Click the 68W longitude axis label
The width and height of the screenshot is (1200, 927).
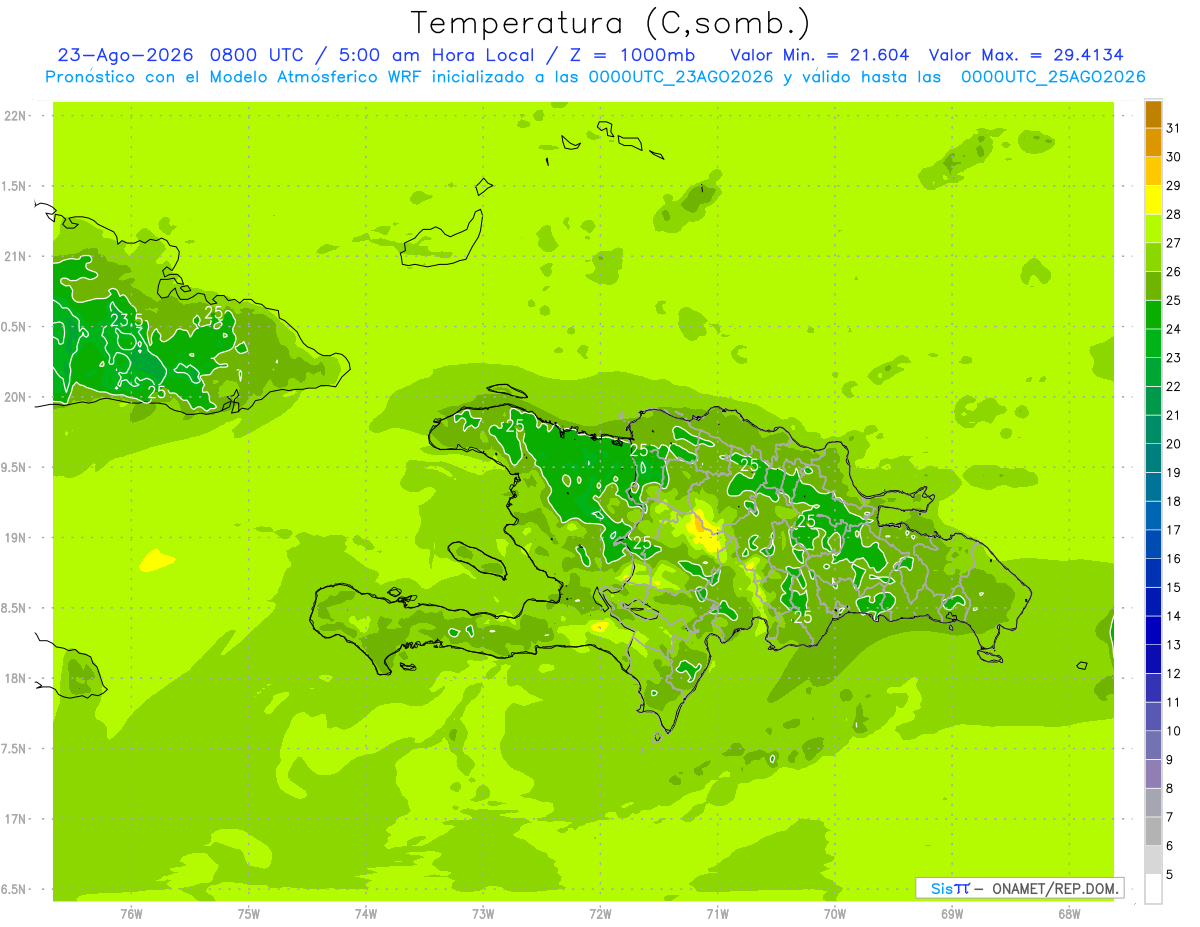1069,913
